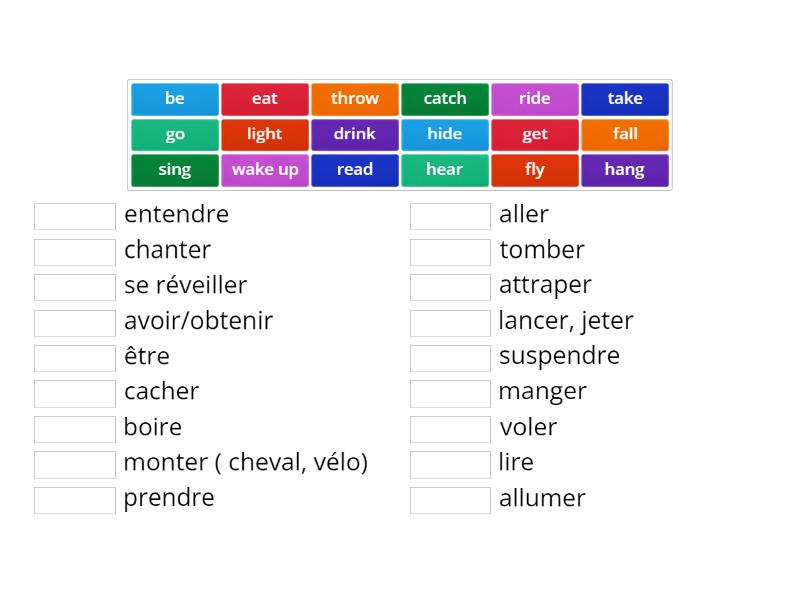The width and height of the screenshot is (800, 600).
Task: Select the 'be' word tile
Action: (x=174, y=98)
